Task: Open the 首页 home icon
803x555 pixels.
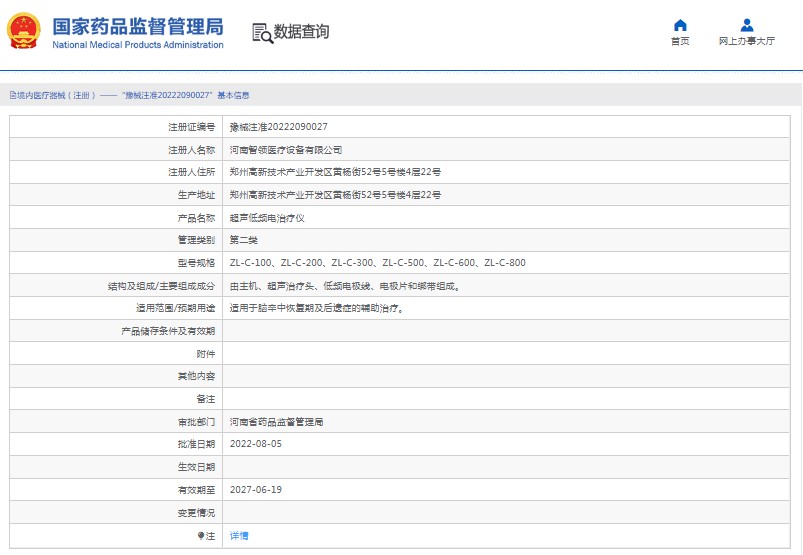Action: (x=680, y=25)
